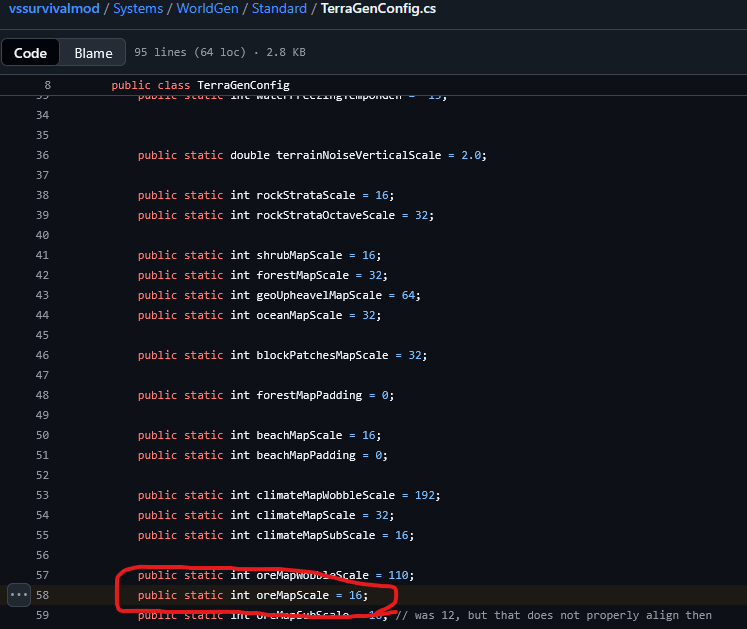Screen dimensions: 747x629
Task: Jump to sticky class header line 8
Action: pyautogui.click(x=47, y=85)
